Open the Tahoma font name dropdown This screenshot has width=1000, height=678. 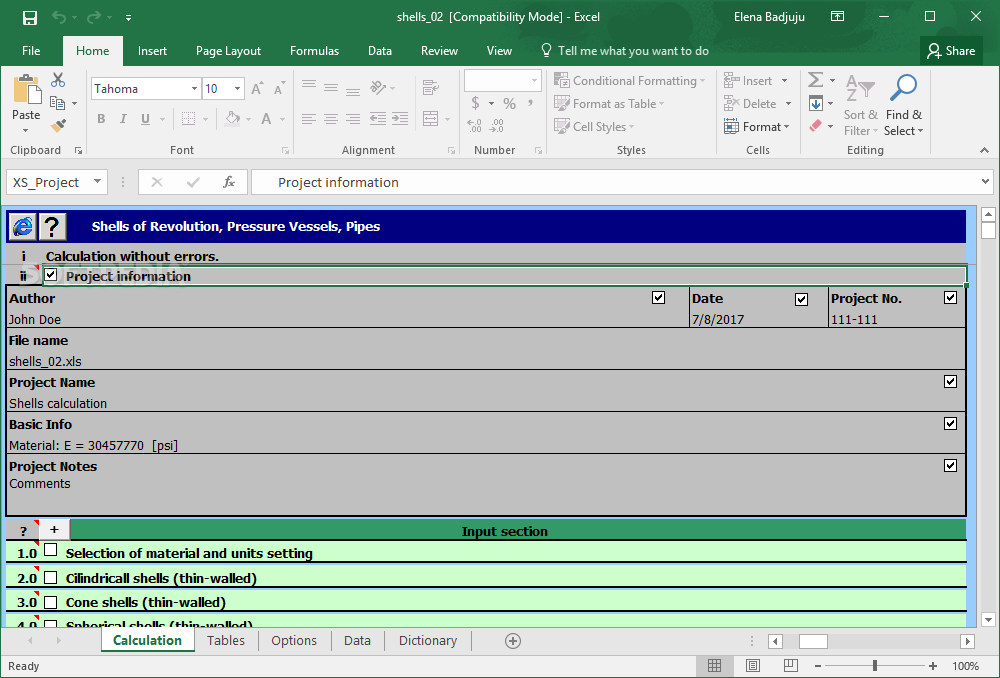coord(194,89)
